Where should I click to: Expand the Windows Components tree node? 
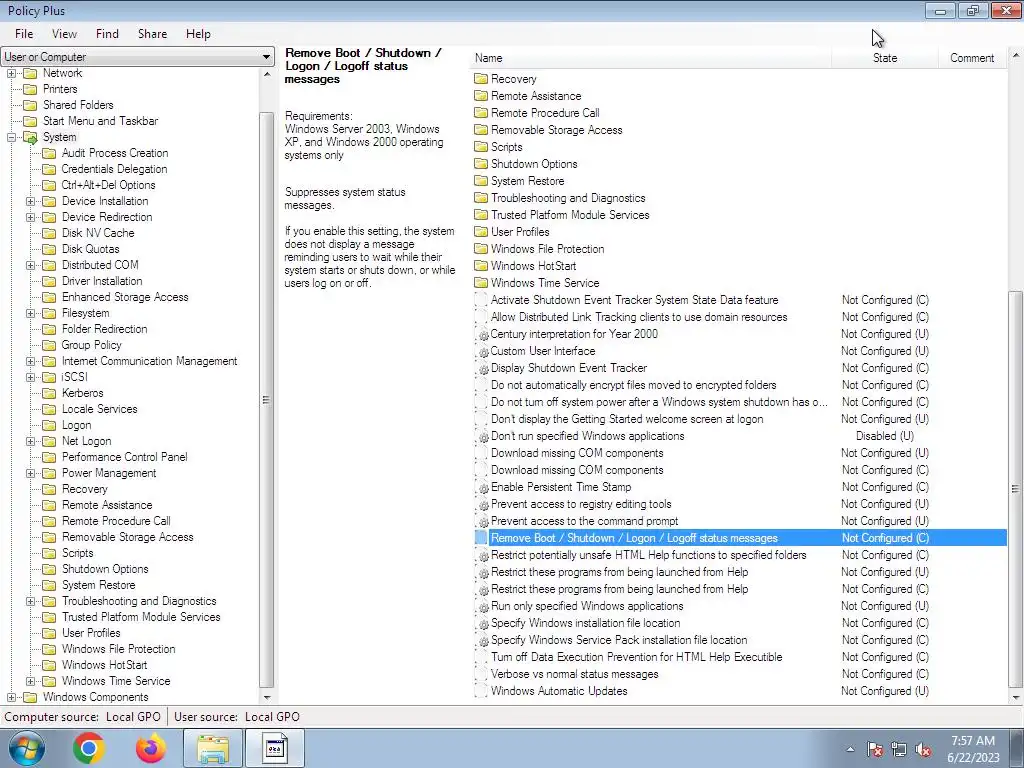click(x=11, y=697)
